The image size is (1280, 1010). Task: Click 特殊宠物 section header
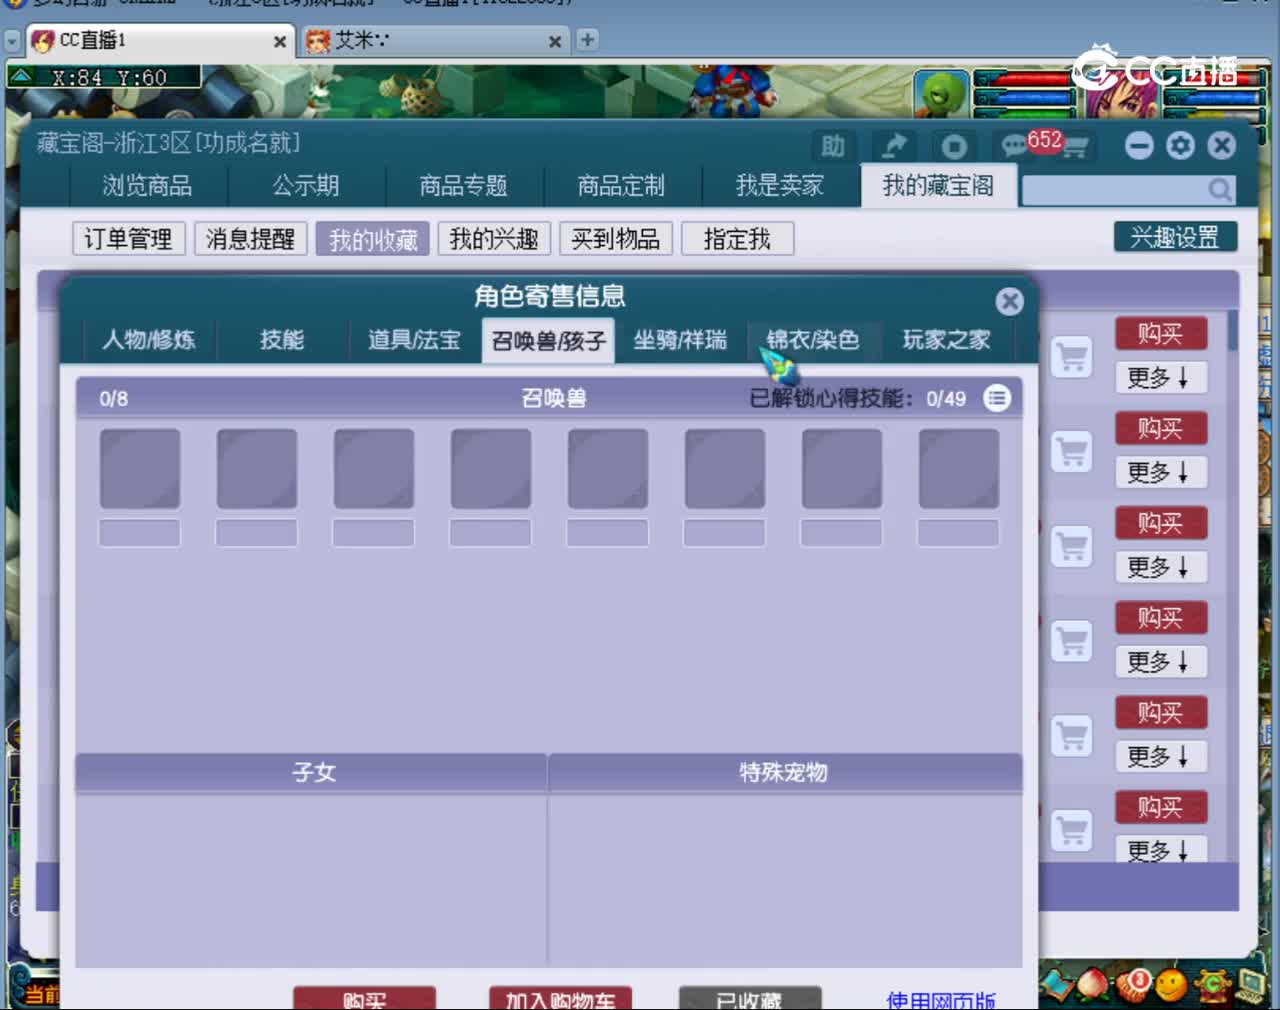coord(784,772)
